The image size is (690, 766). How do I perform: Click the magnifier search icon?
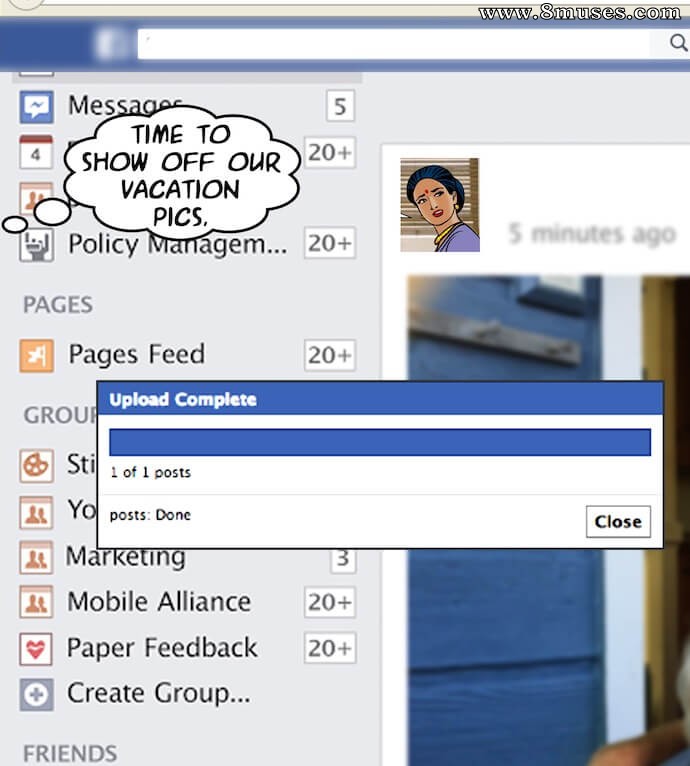tap(678, 43)
